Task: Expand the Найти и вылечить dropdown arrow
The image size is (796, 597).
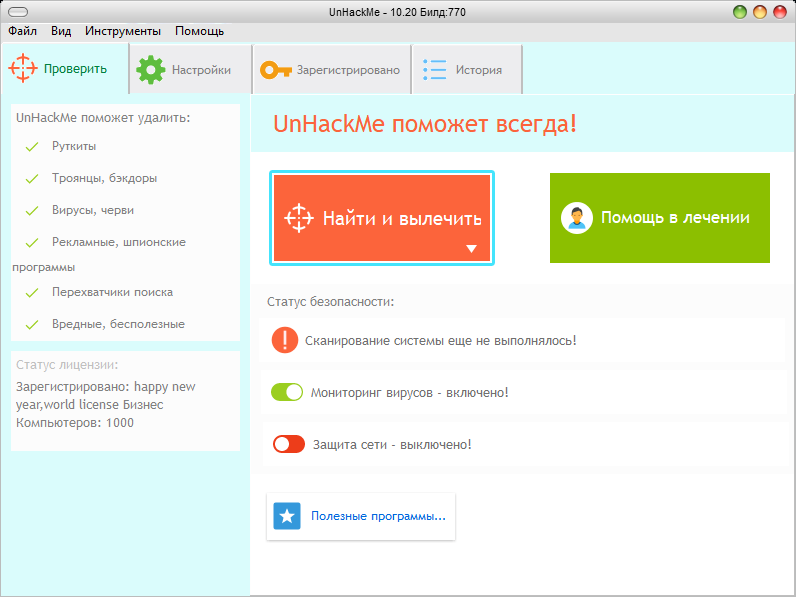Action: [472, 249]
